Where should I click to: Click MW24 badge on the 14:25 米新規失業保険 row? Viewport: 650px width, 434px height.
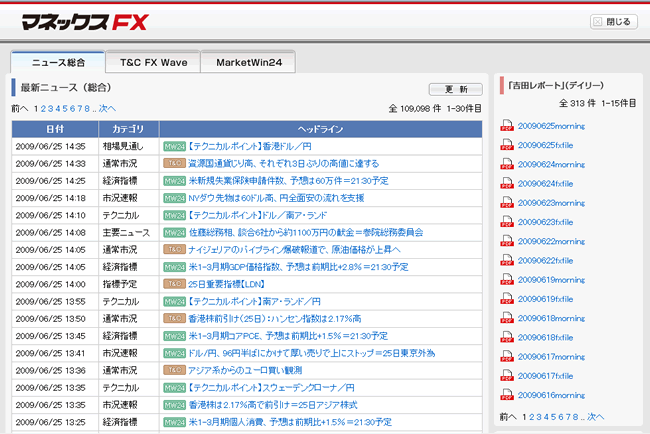point(175,181)
